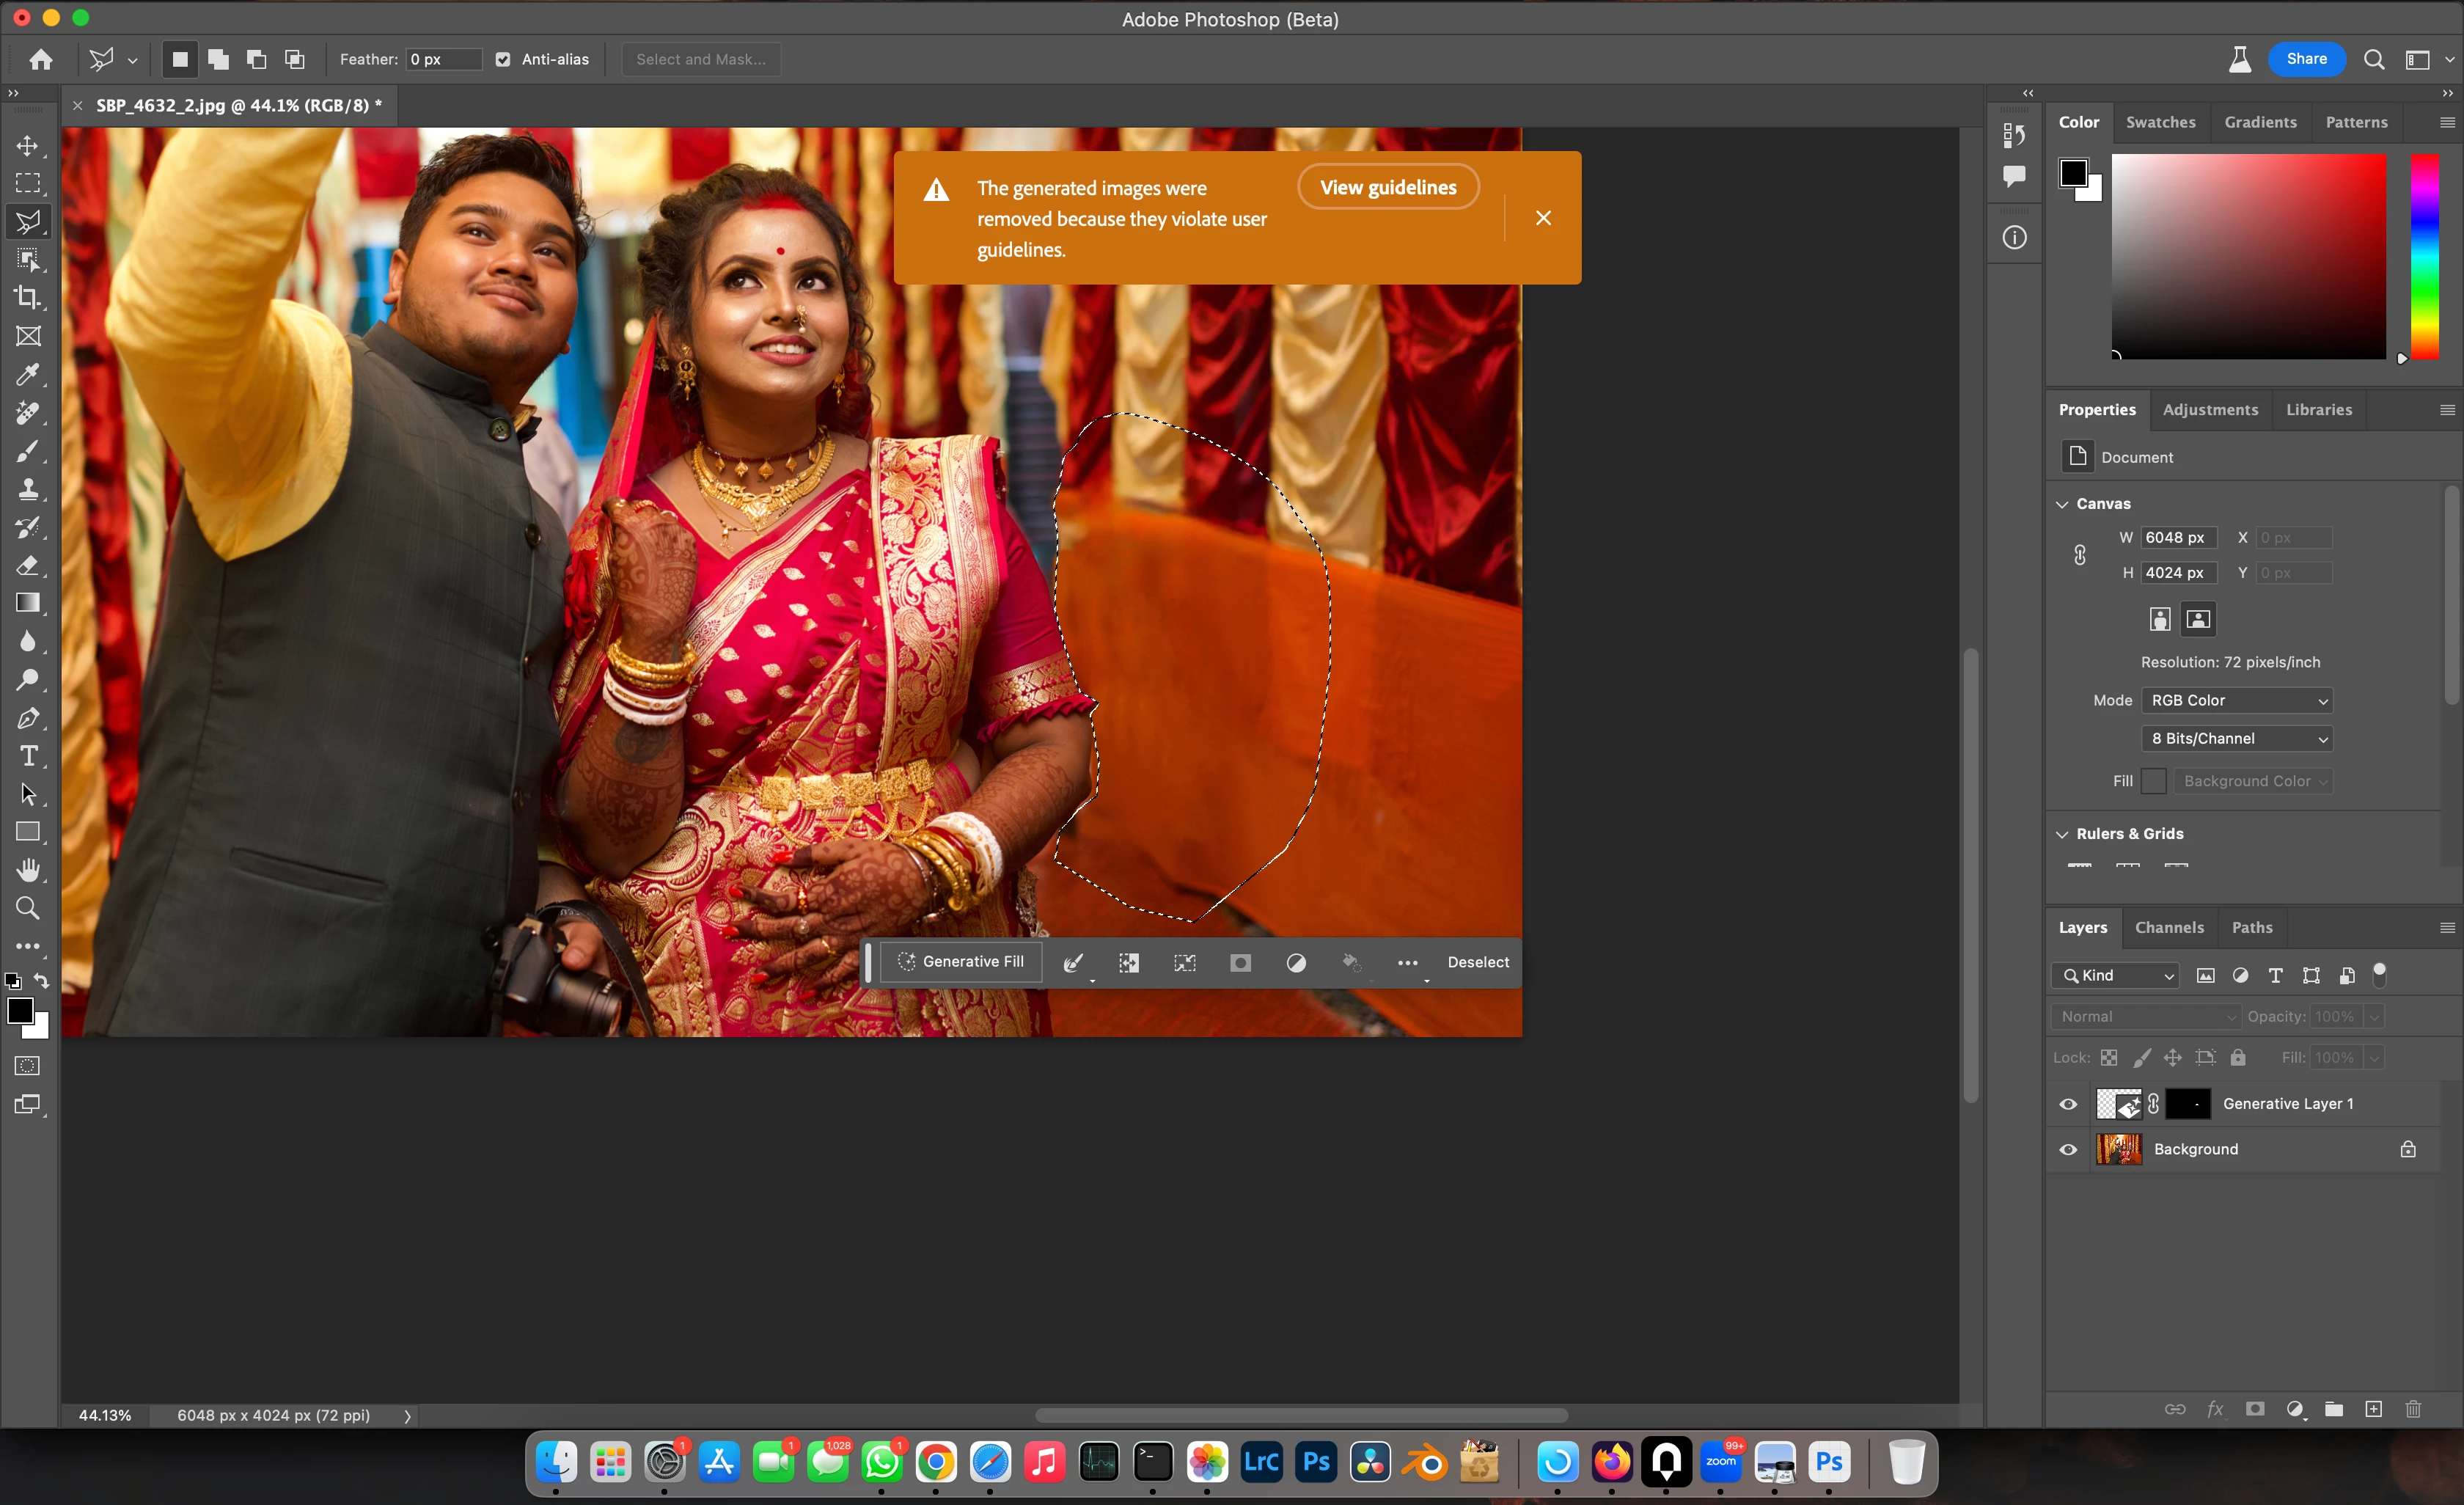
Task: Switch to the Channels tab
Action: (x=2169, y=928)
